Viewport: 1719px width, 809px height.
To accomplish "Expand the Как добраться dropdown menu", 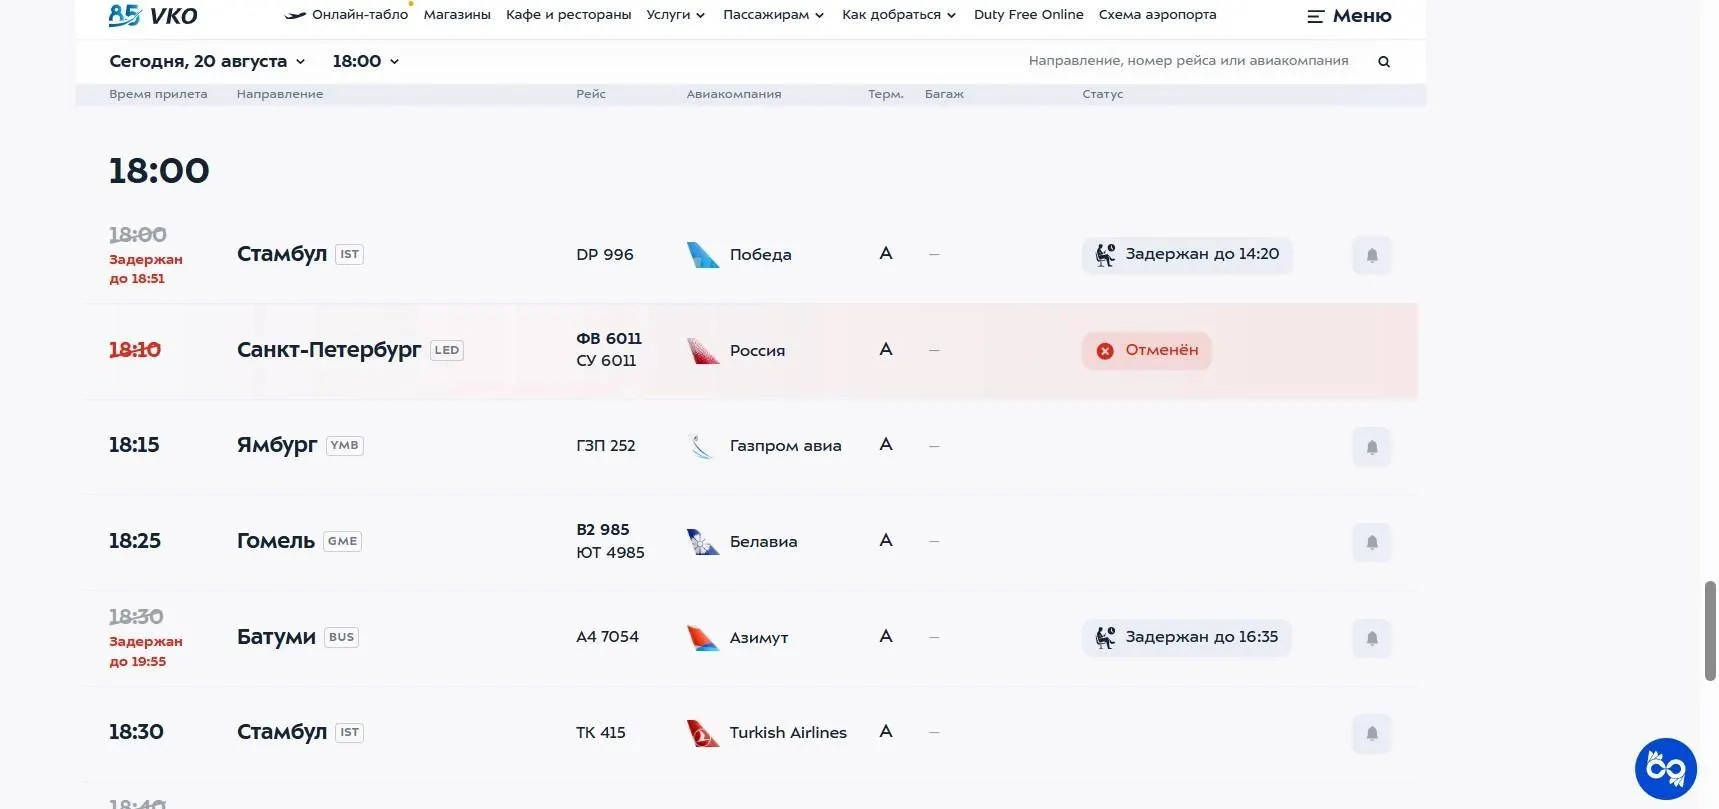I will click(899, 15).
